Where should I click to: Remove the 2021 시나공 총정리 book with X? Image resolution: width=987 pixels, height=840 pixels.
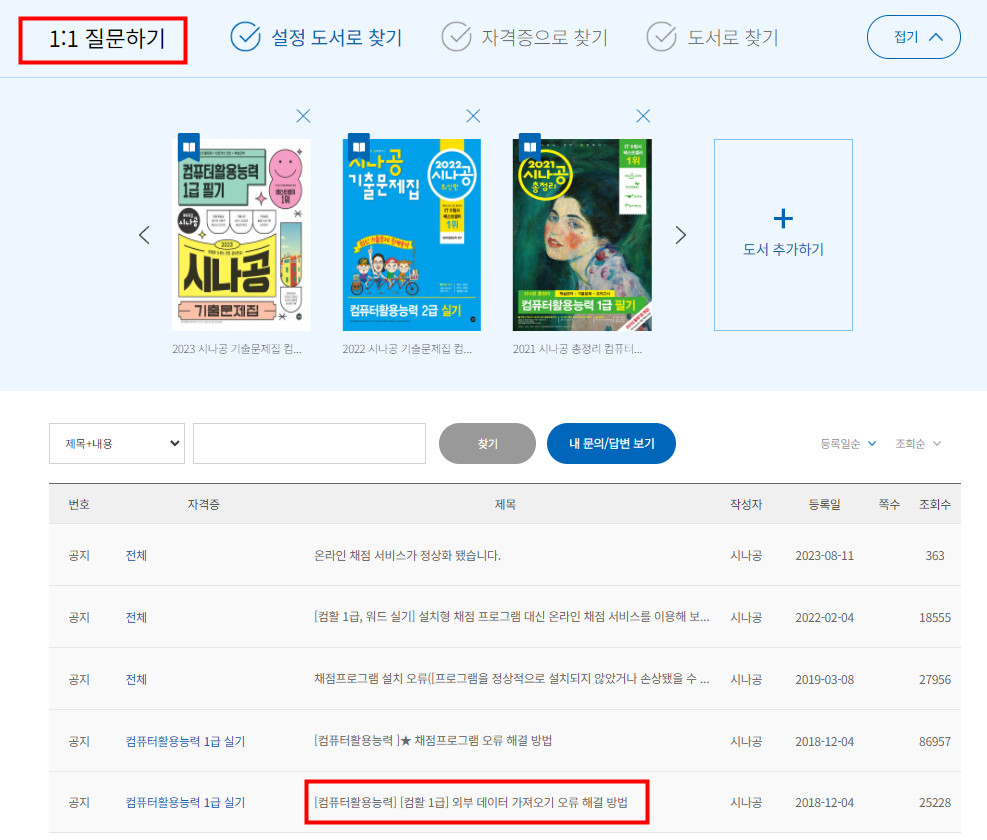click(x=643, y=116)
